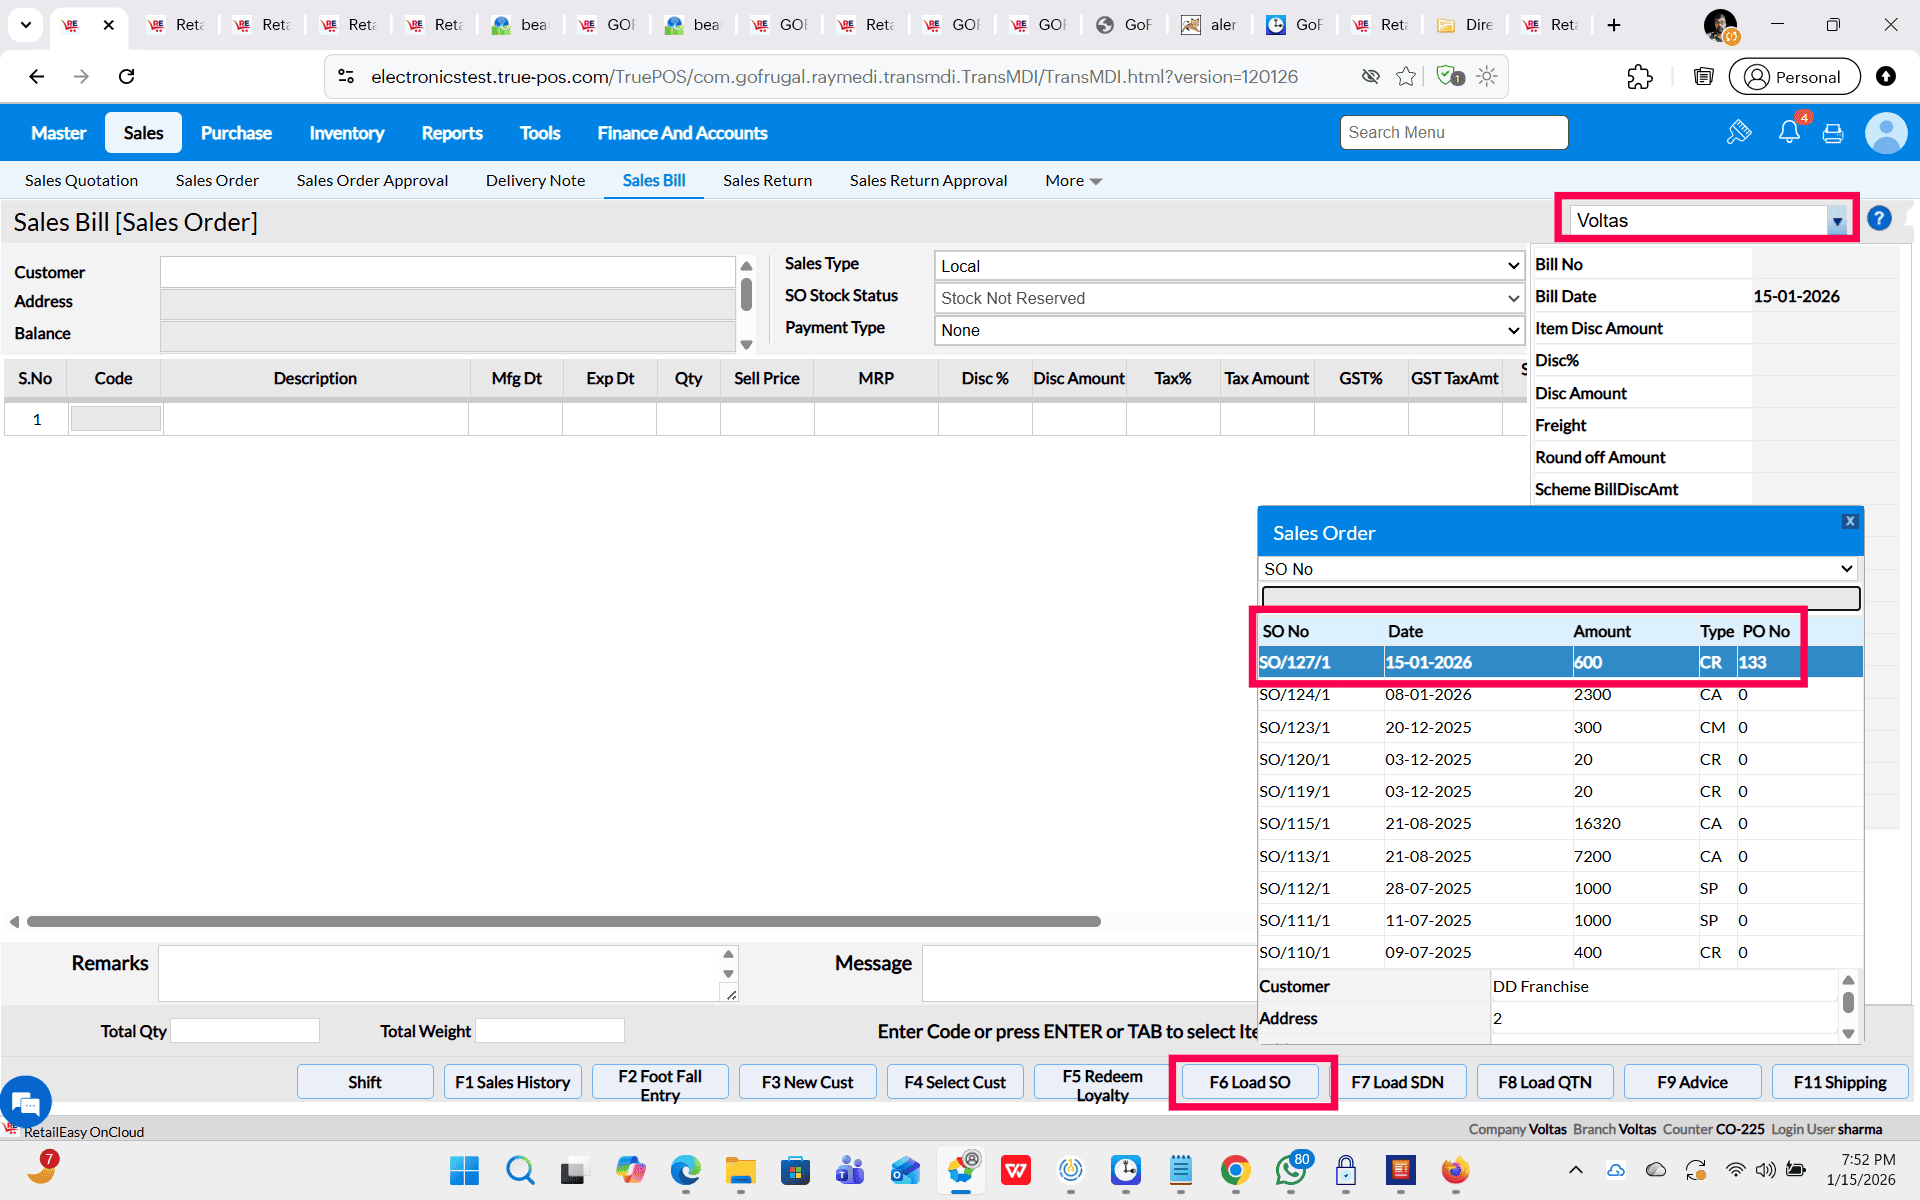Click the printer icon in header
Screen dimensions: 1920x1200
coord(1833,133)
